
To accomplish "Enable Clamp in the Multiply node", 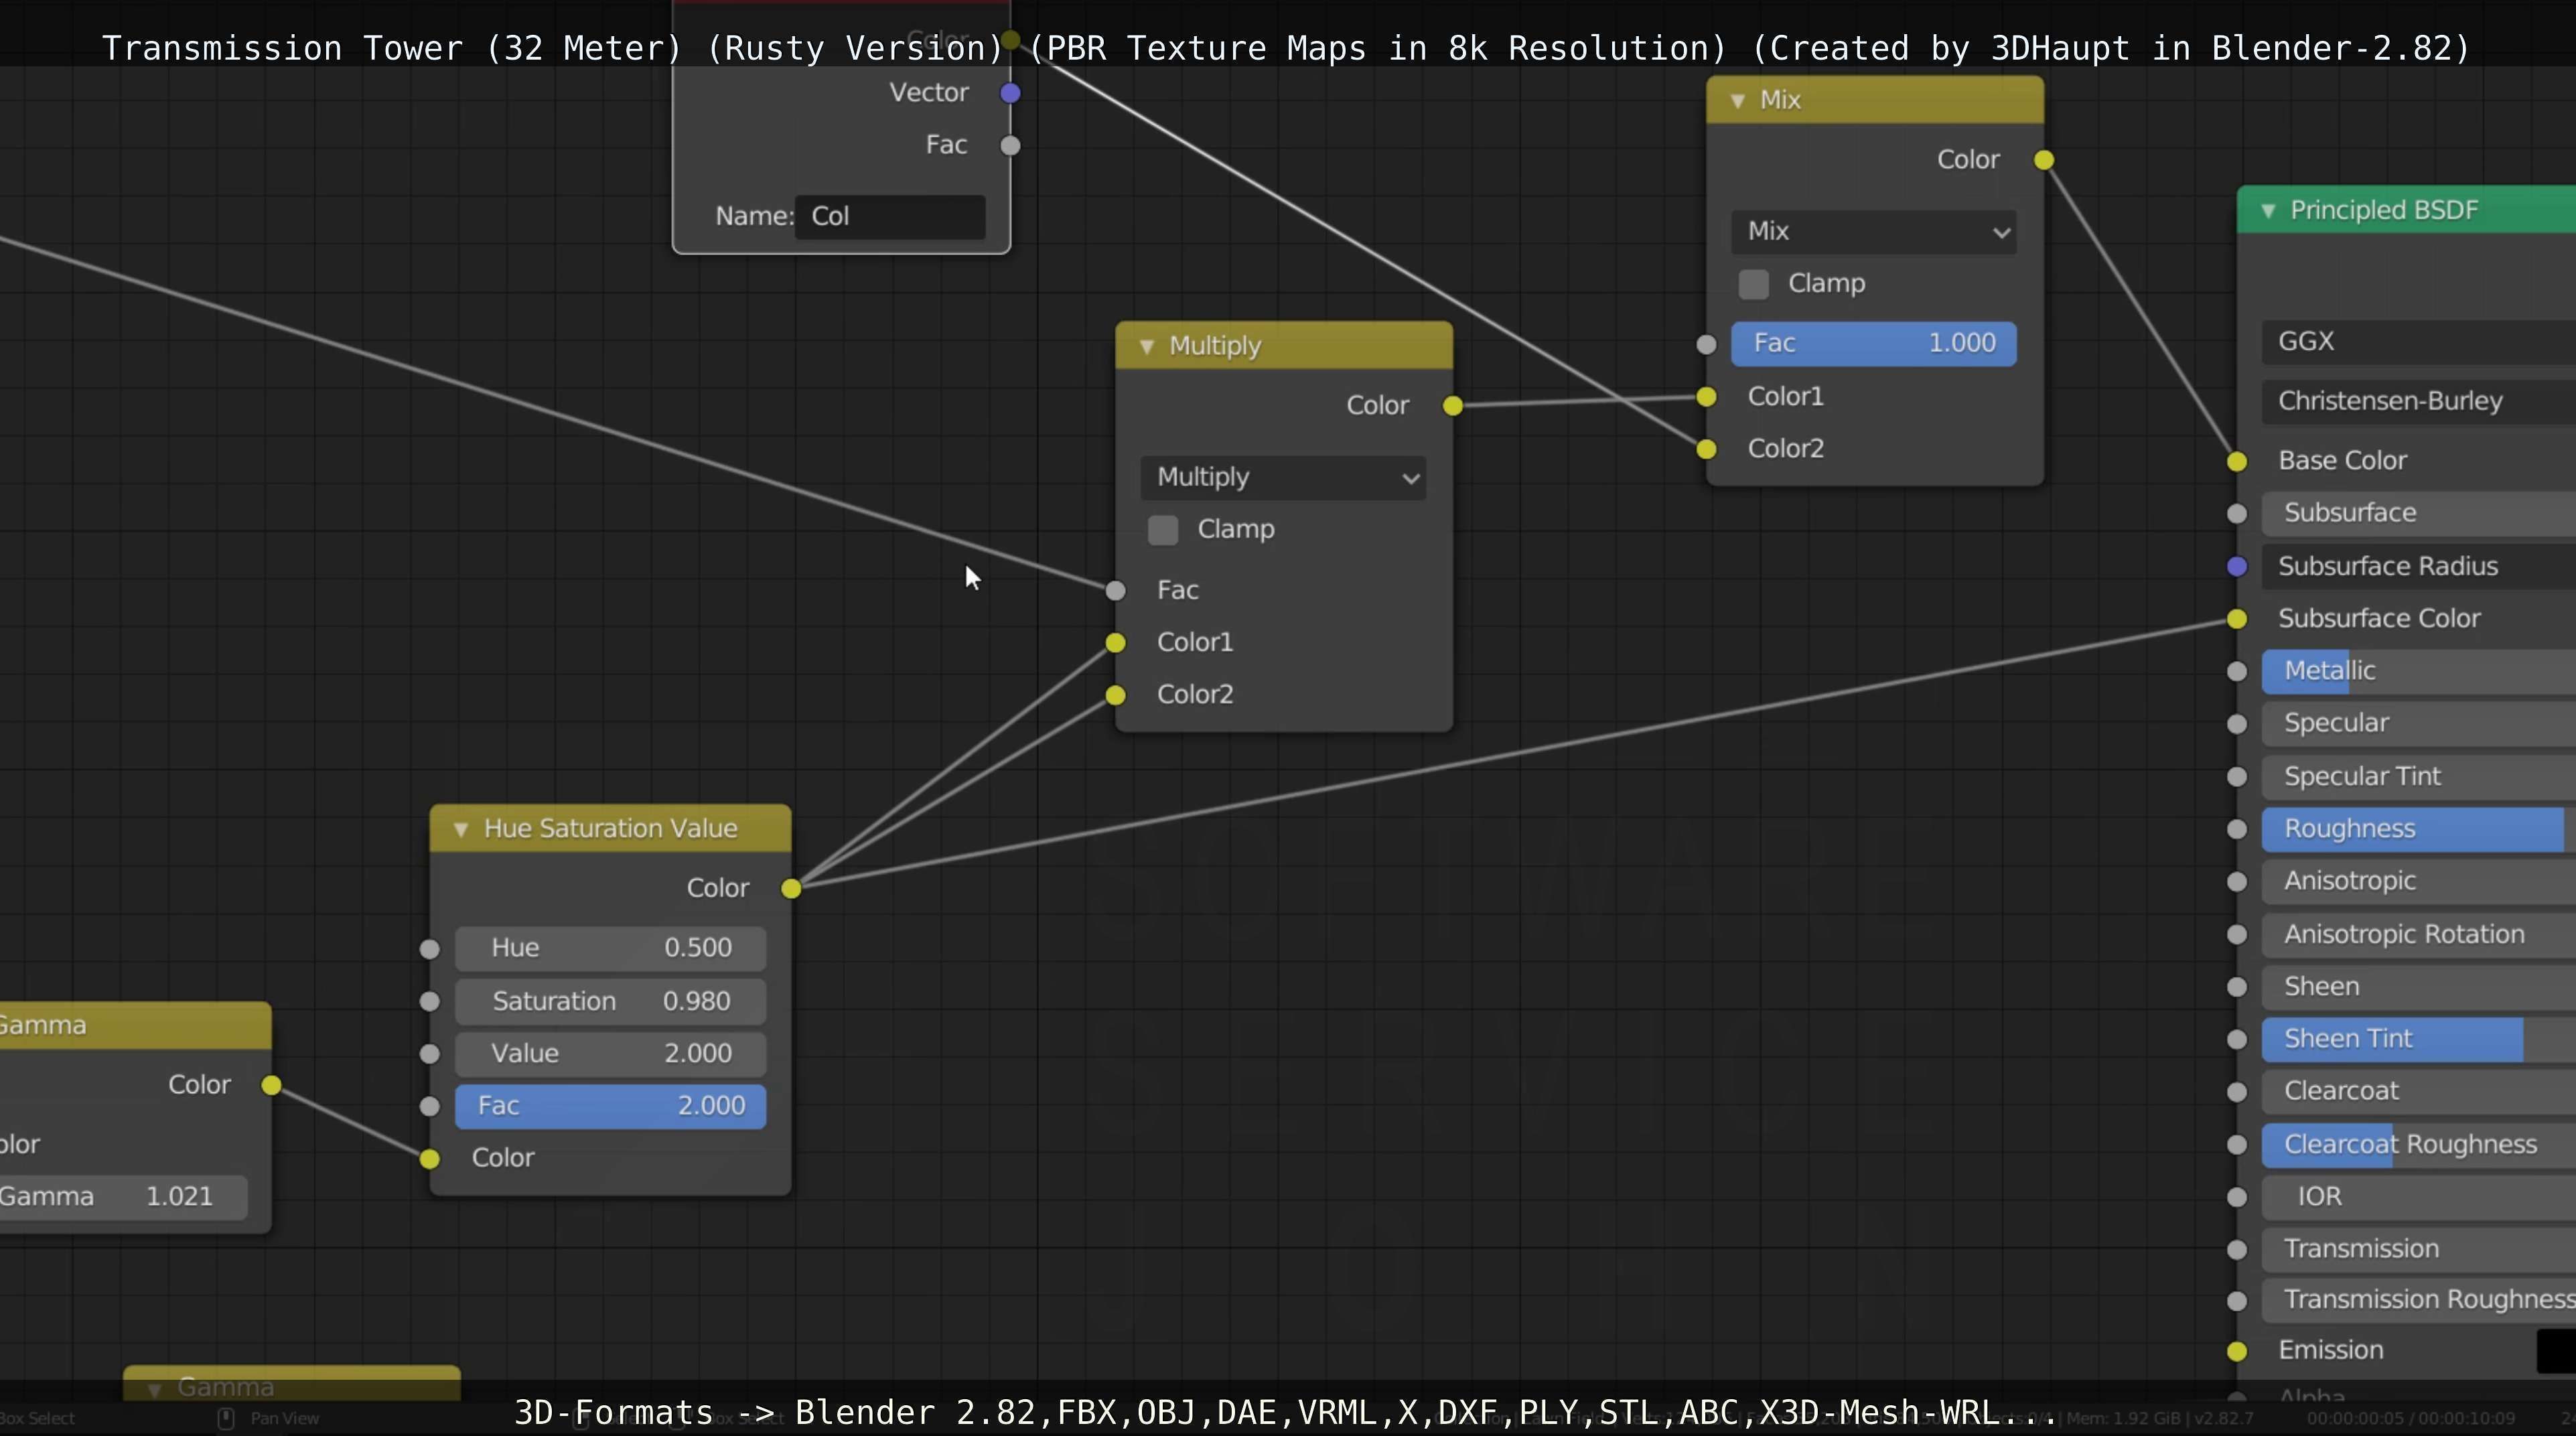I will pyautogui.click(x=1163, y=530).
